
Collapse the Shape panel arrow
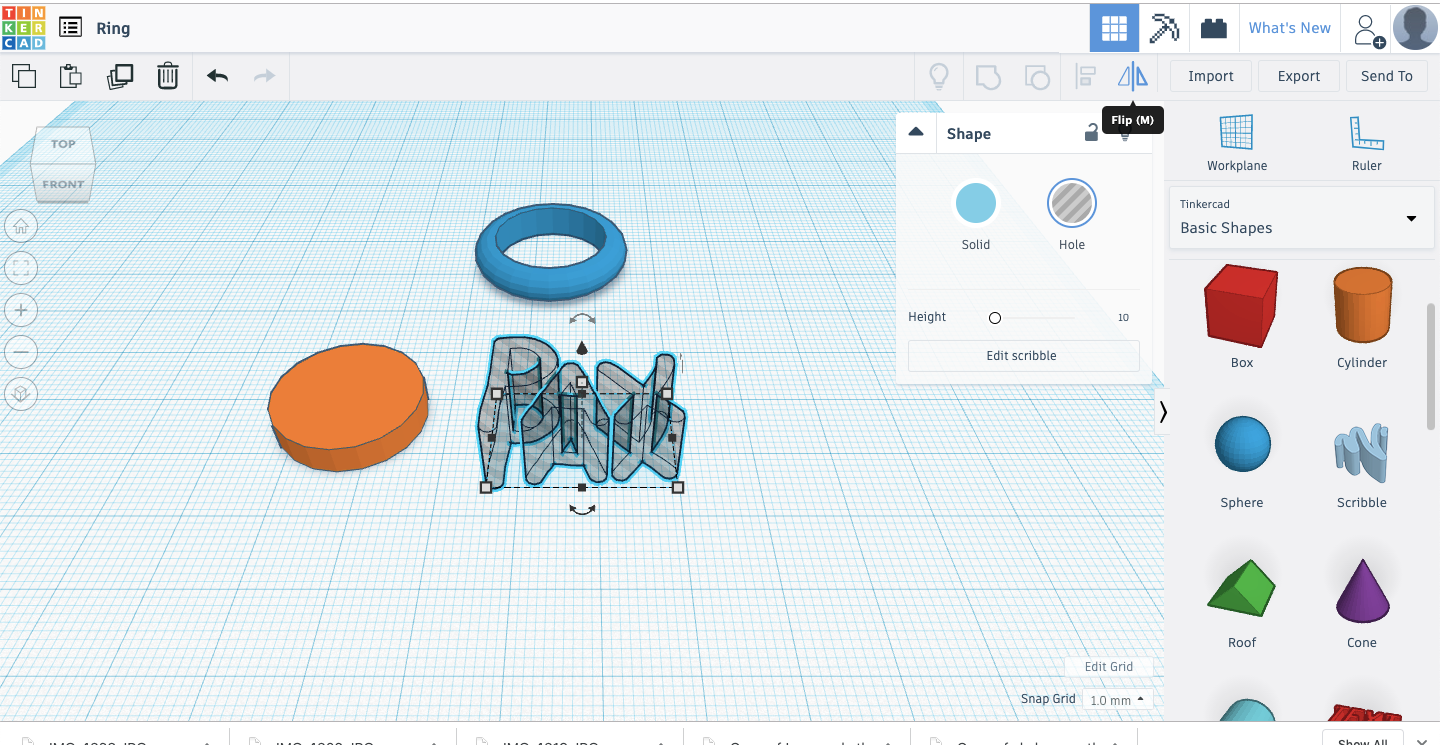click(916, 132)
